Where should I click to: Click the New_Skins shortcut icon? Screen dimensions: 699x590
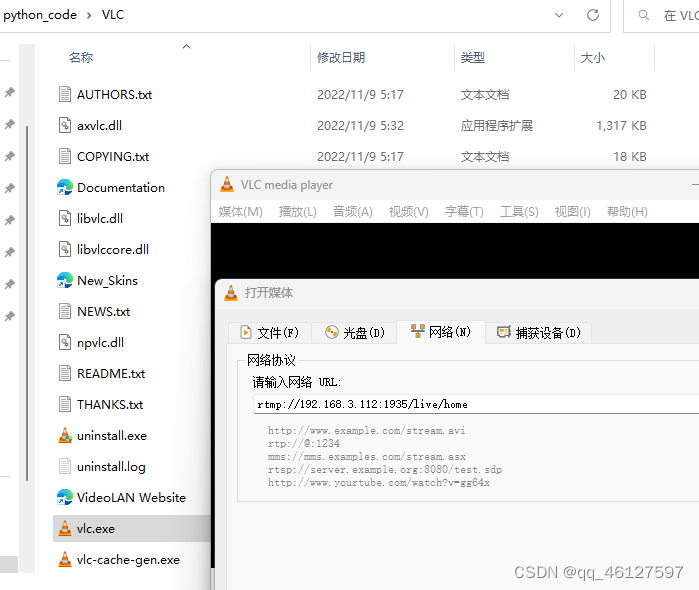pyautogui.click(x=65, y=281)
